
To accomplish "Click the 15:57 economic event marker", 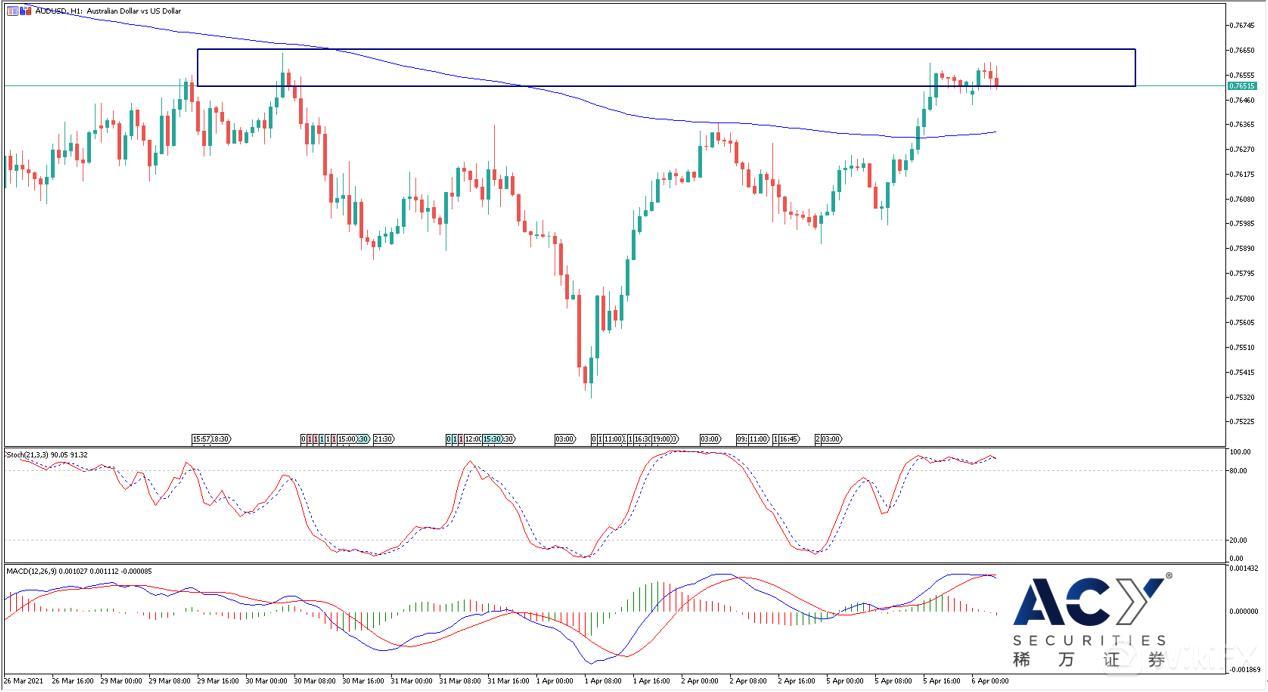I will (x=201, y=439).
